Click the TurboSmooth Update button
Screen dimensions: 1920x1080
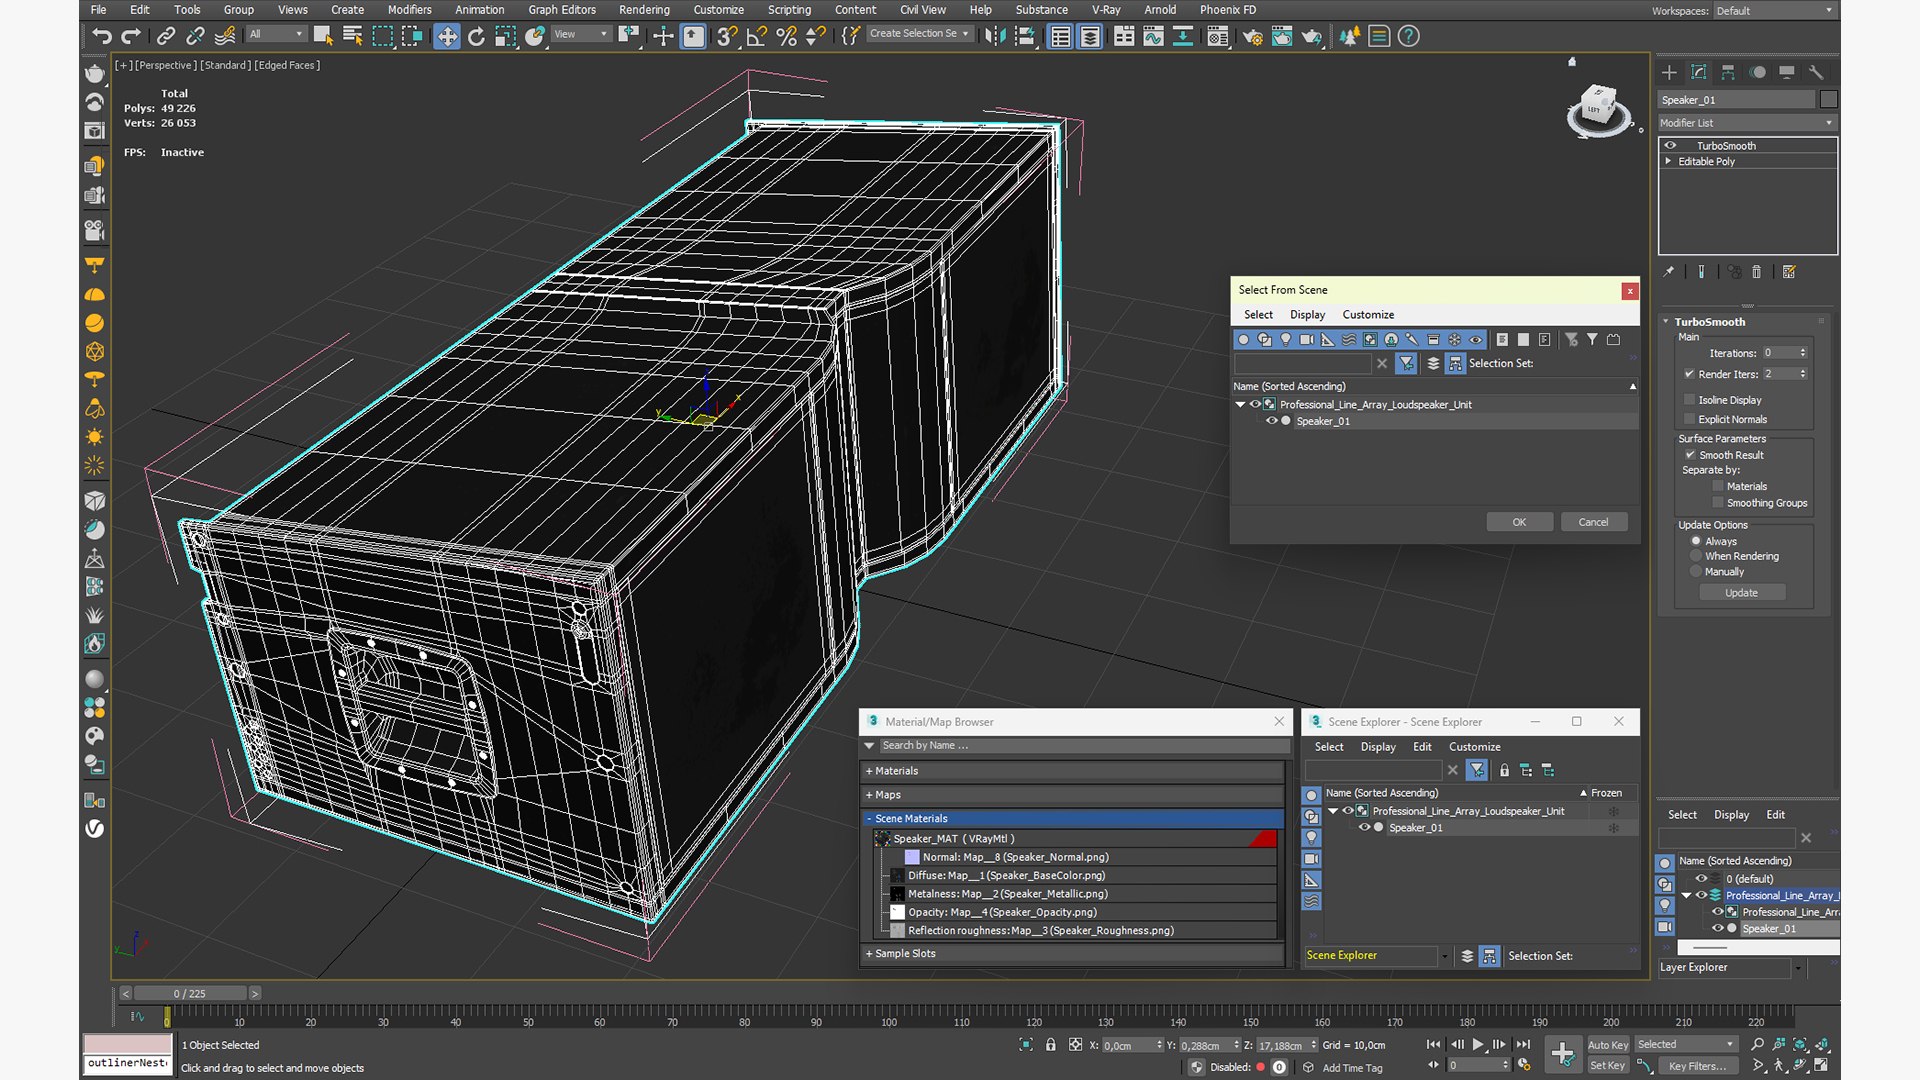tap(1741, 593)
